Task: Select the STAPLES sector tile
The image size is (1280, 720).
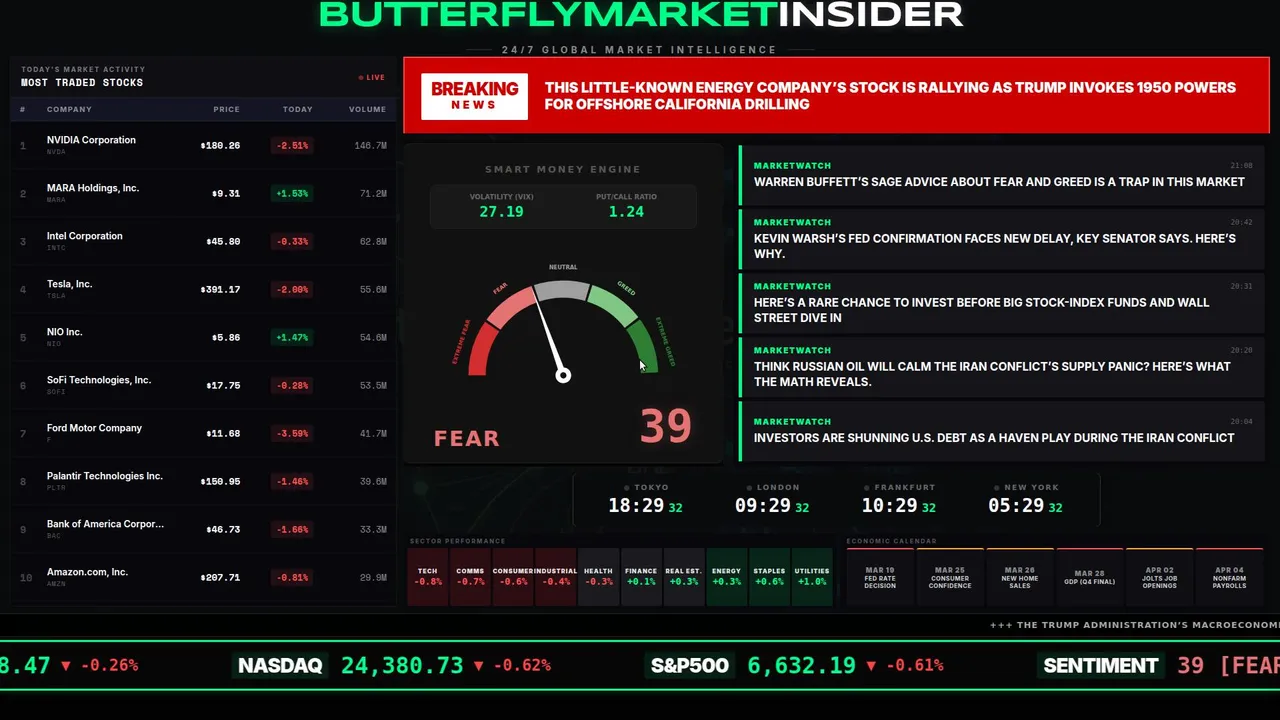Action: click(x=769, y=577)
